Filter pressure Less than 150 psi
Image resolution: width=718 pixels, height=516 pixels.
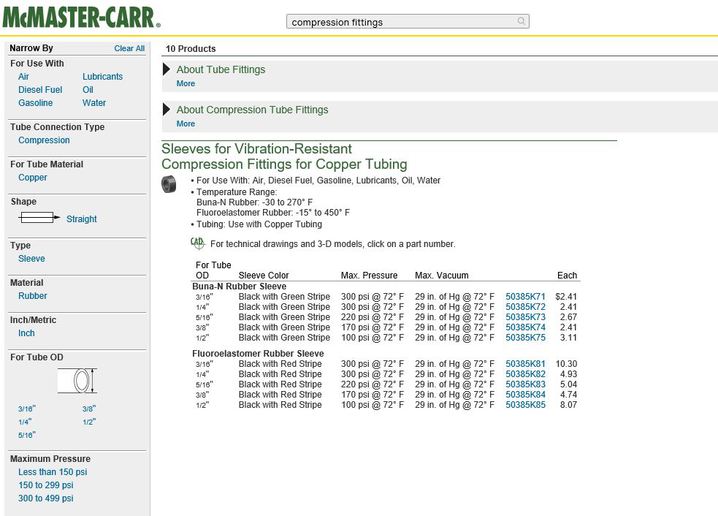pyautogui.click(x=53, y=472)
